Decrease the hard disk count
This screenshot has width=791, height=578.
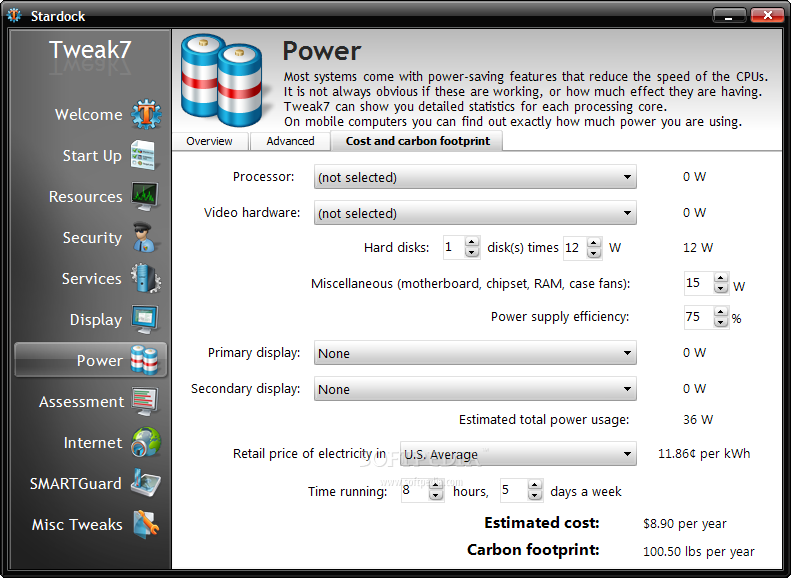coord(472,253)
